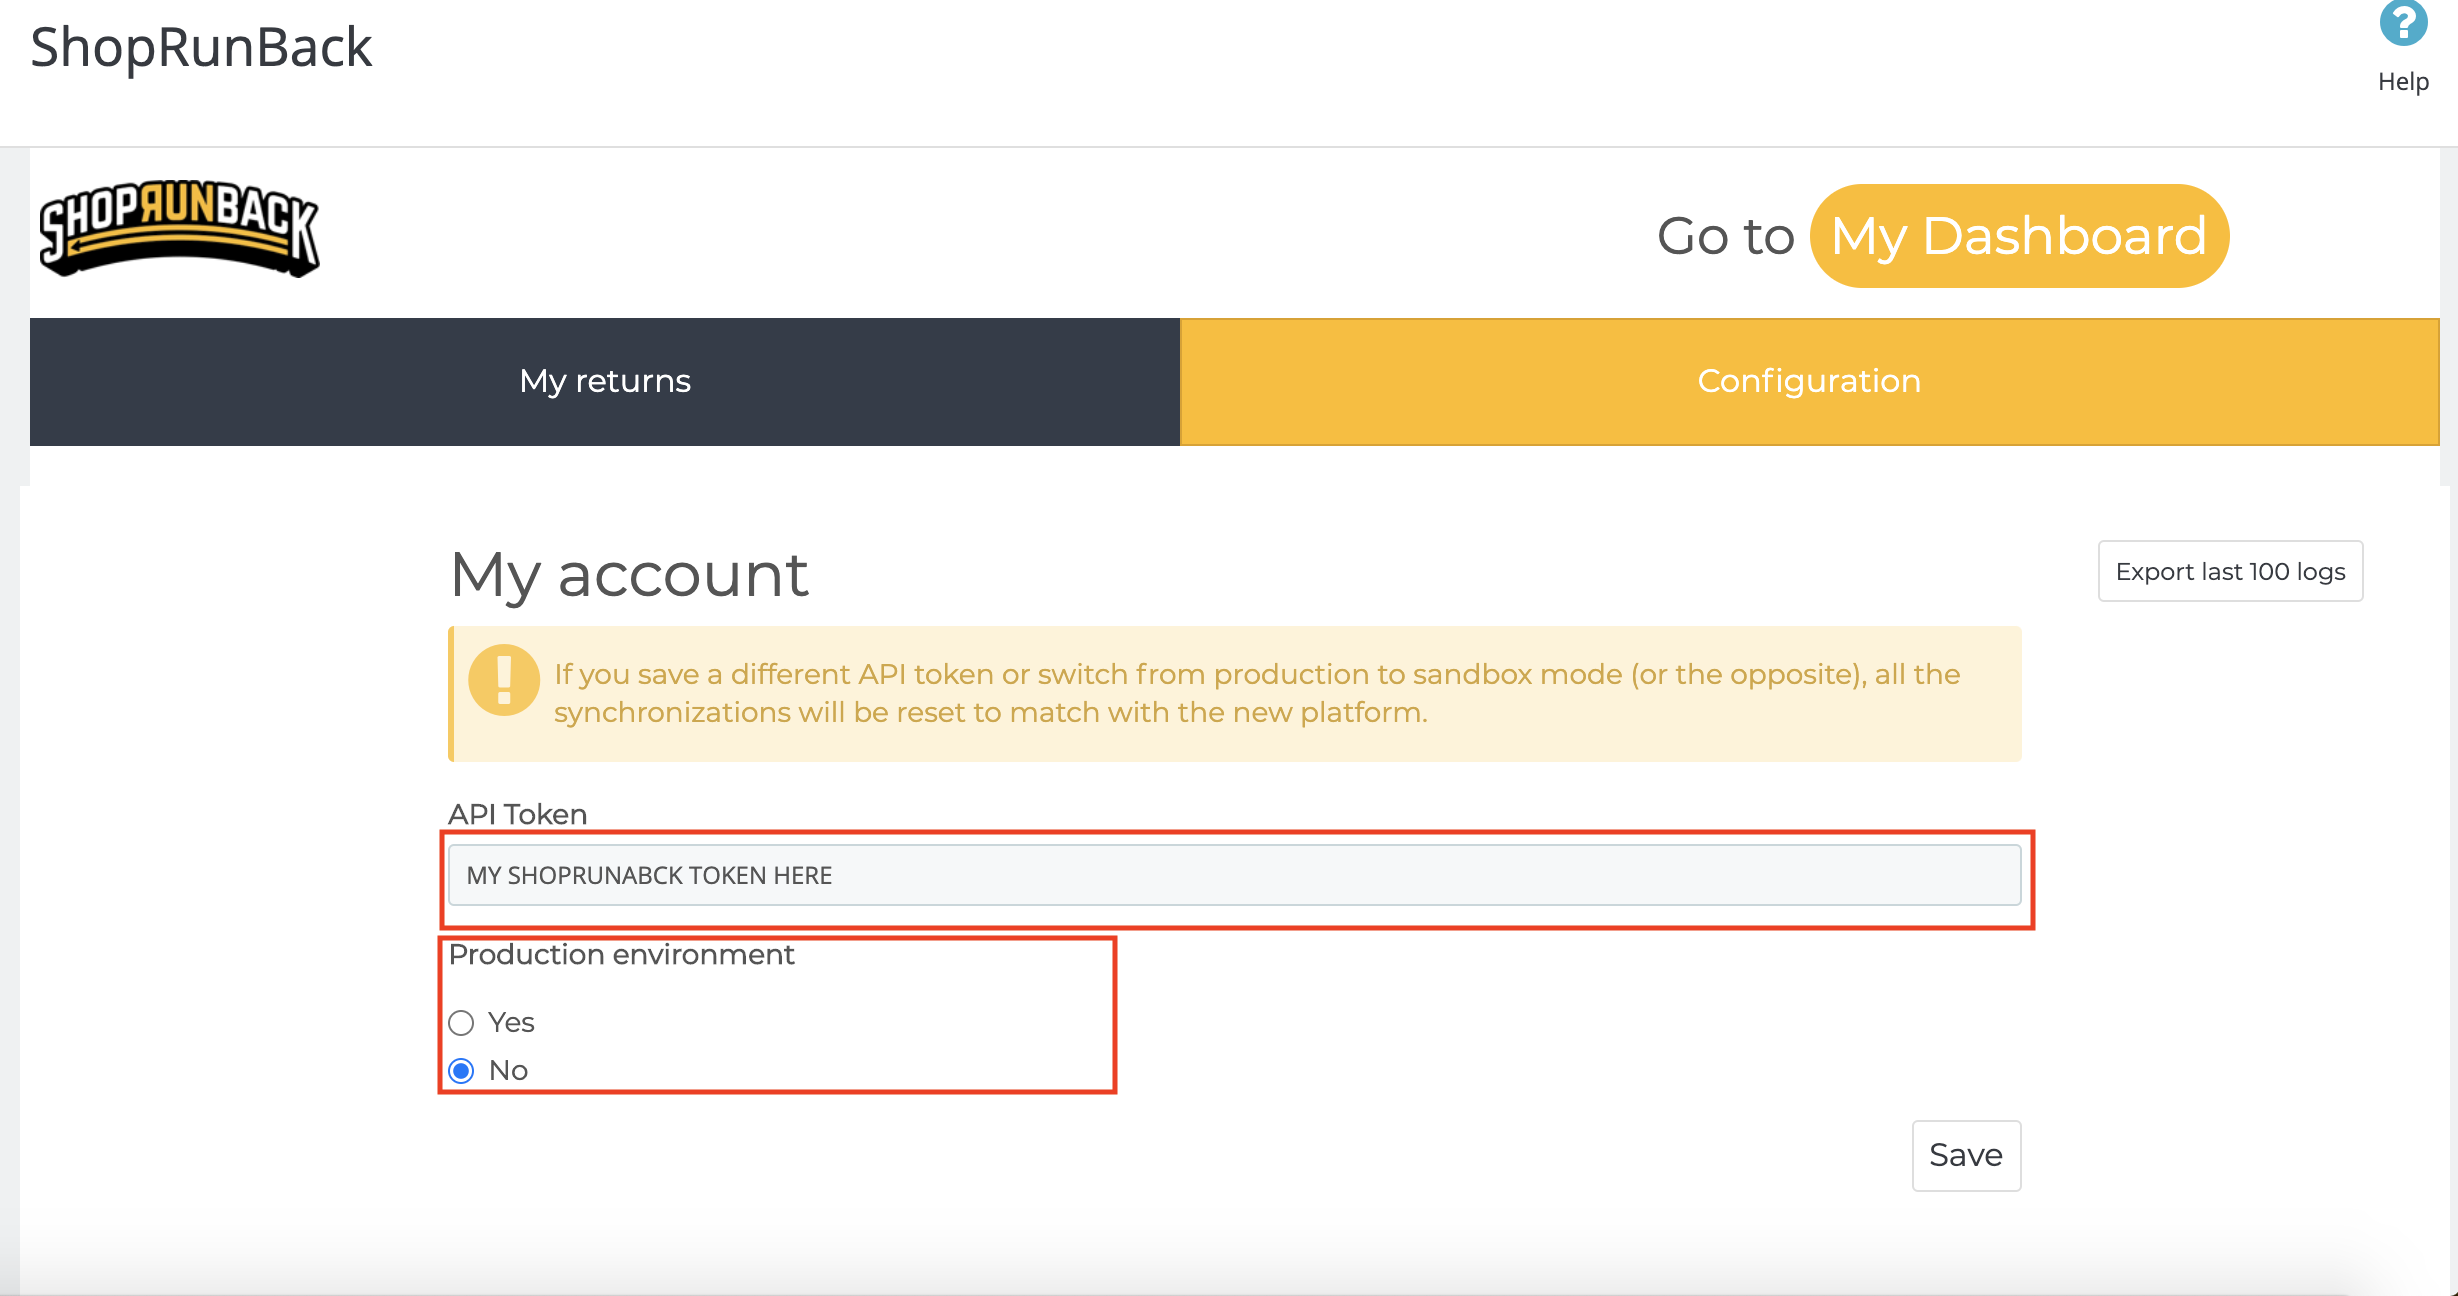Select Yes for Production environment
Screen dimensions: 2458x1296
(x=461, y=1023)
